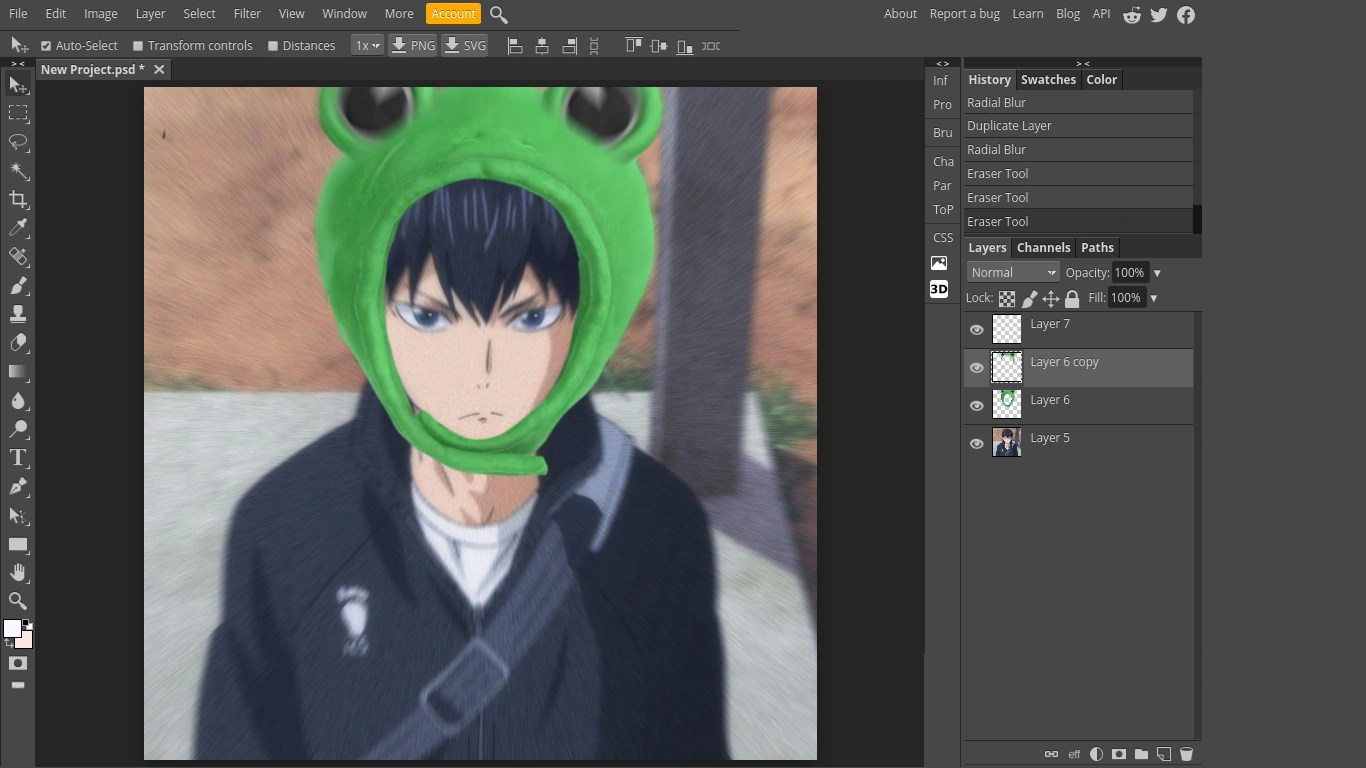Select the Magic Wand tool

[x=18, y=171]
